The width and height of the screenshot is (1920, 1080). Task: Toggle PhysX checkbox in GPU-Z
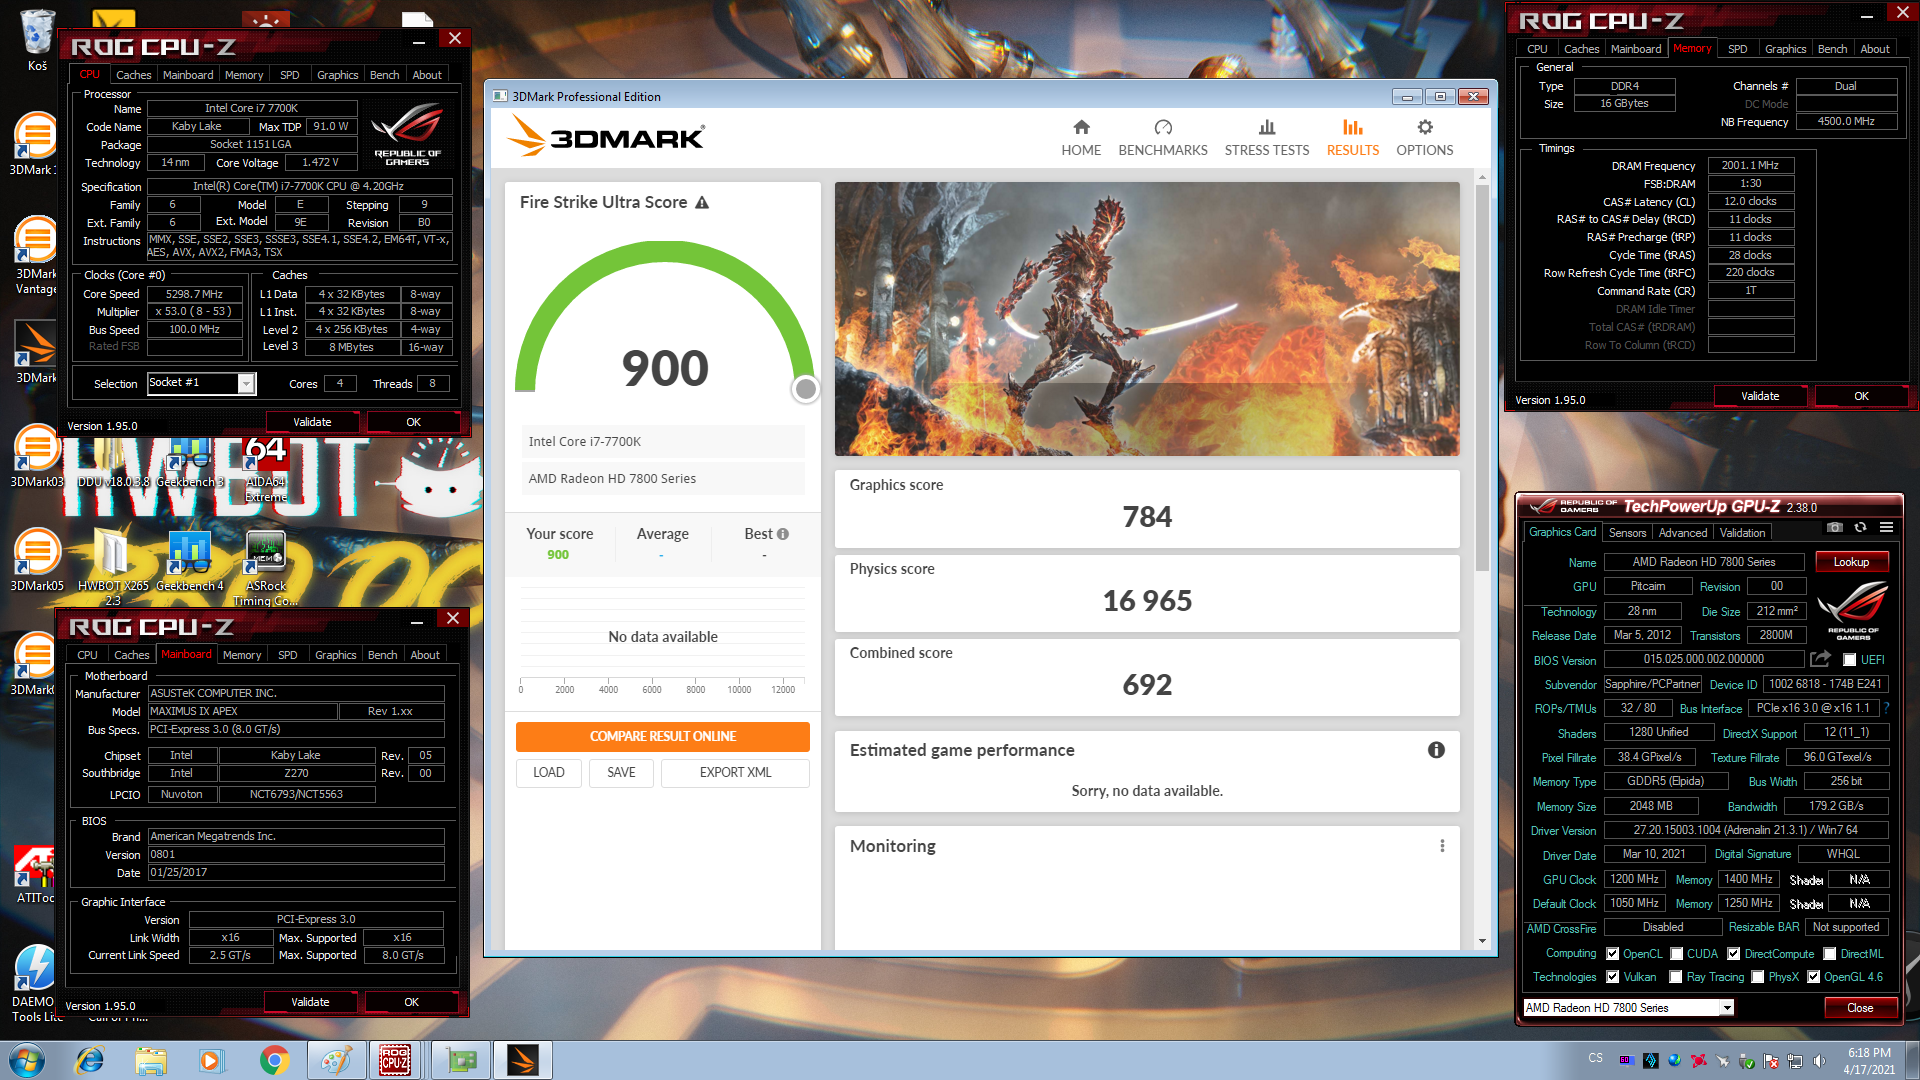click(1757, 977)
